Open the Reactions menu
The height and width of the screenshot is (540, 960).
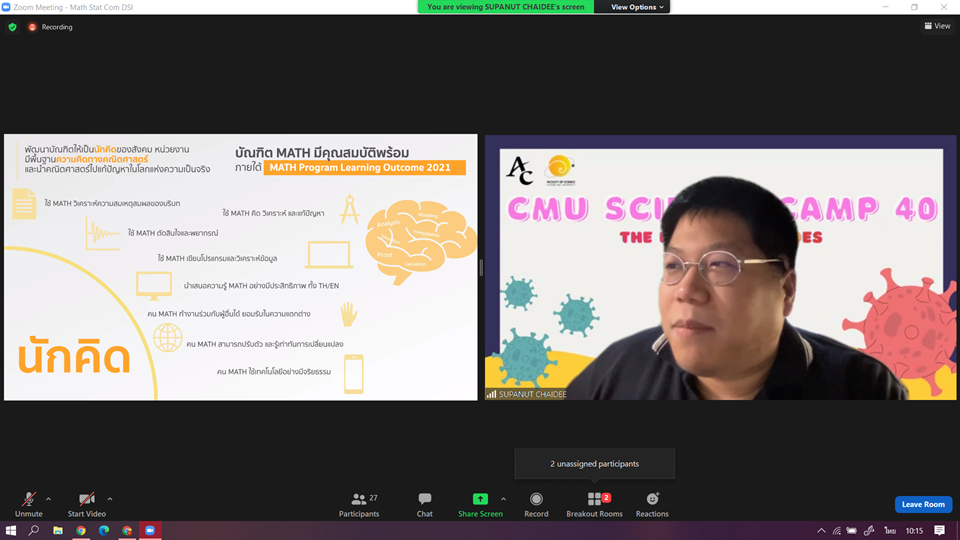click(x=652, y=499)
